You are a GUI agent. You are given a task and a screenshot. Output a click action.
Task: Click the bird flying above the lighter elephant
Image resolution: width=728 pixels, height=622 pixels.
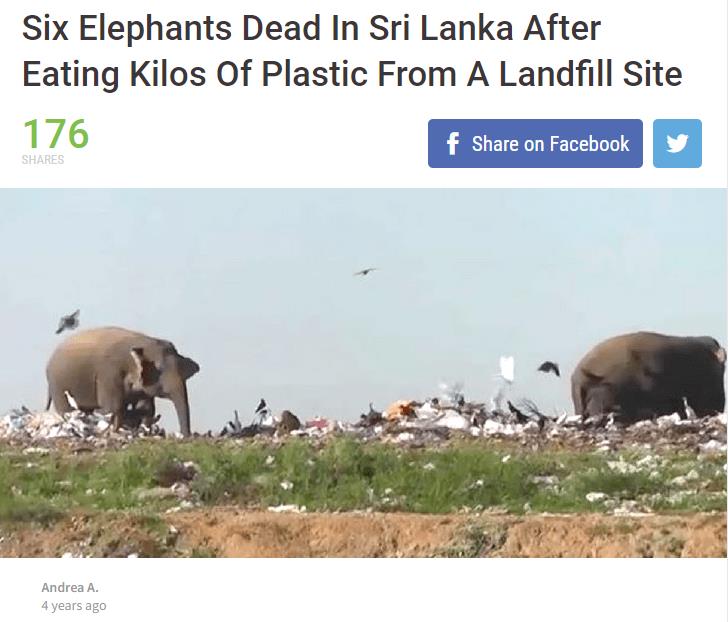tap(68, 321)
